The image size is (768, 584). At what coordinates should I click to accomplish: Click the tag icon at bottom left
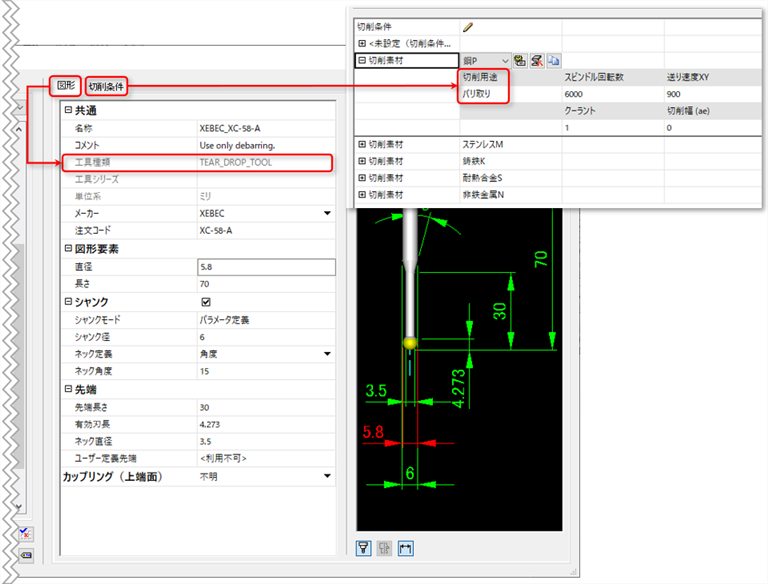[26, 555]
